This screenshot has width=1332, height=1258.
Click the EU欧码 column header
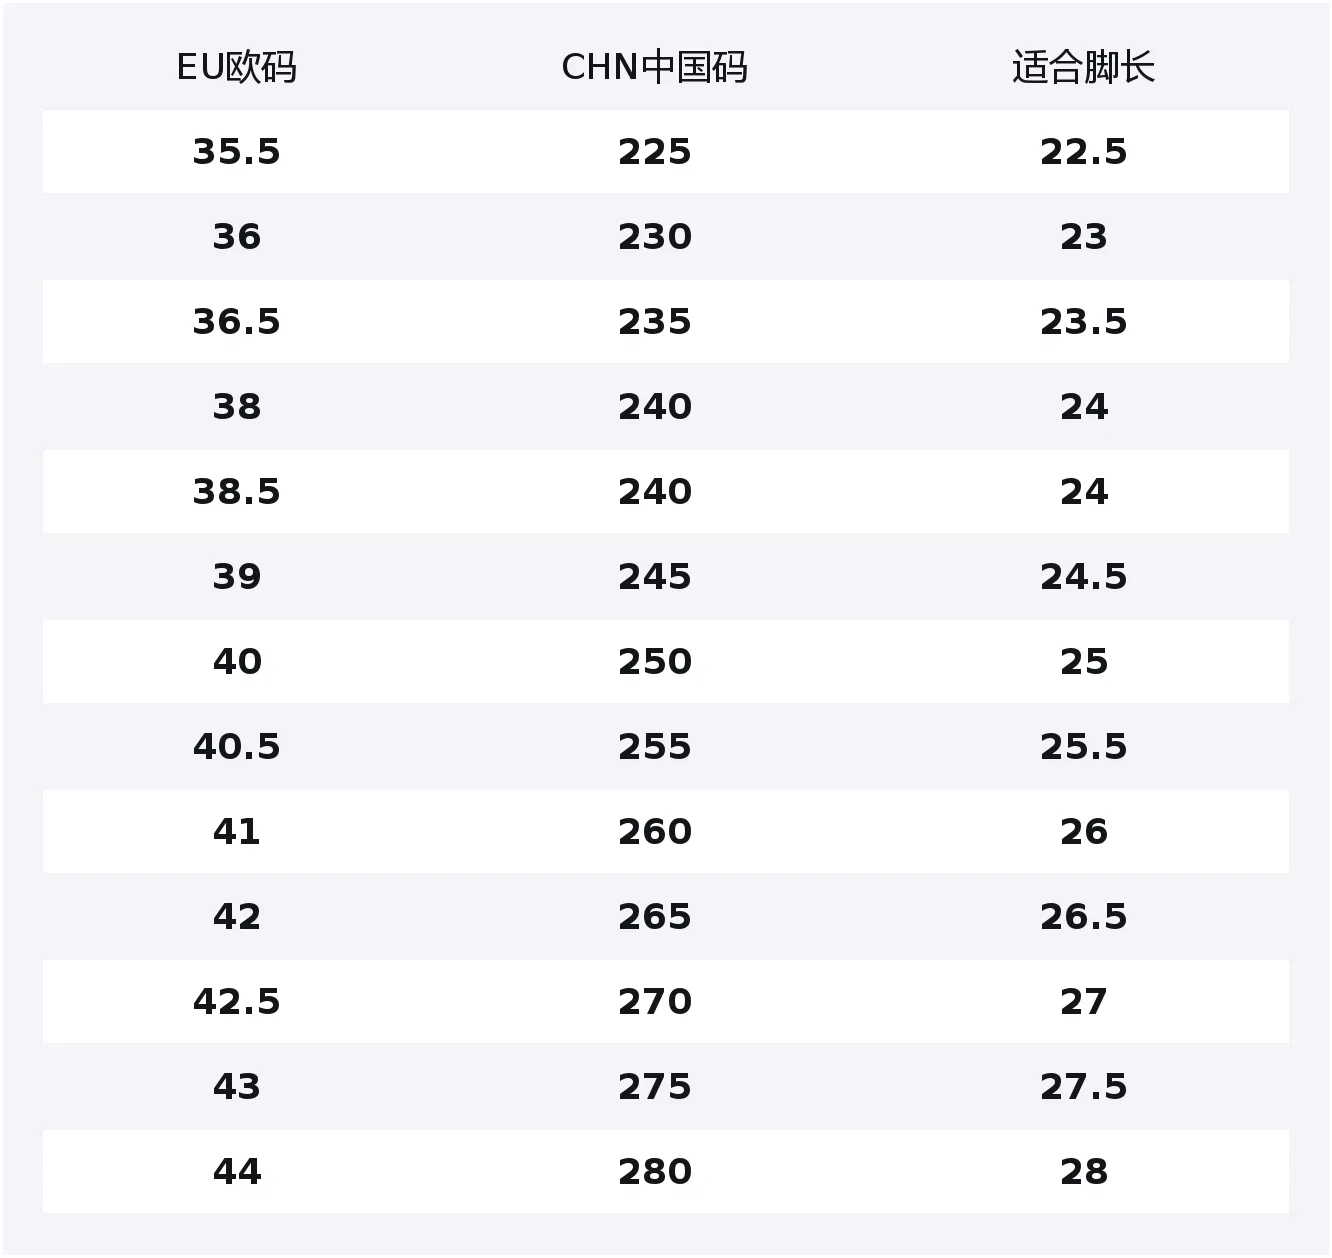(237, 67)
